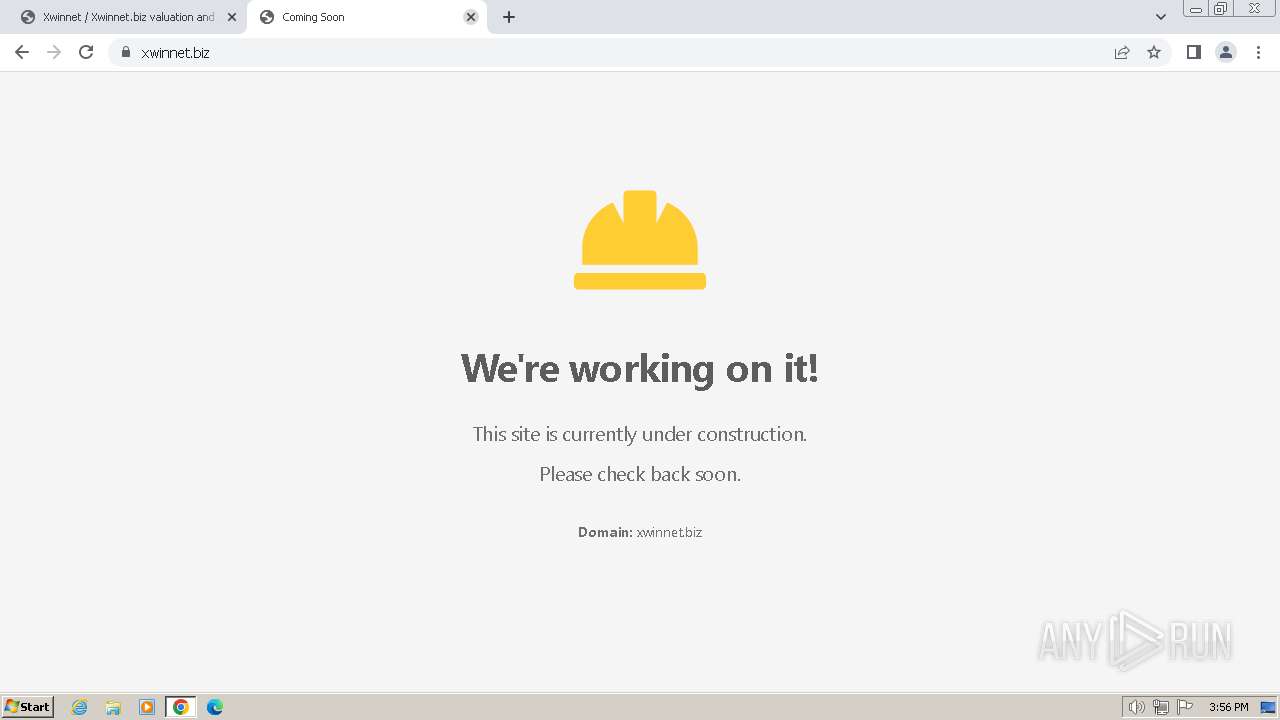Viewport: 1280px width, 720px height.
Task: Restore down the Chrome window
Action: pyautogui.click(x=1221, y=9)
